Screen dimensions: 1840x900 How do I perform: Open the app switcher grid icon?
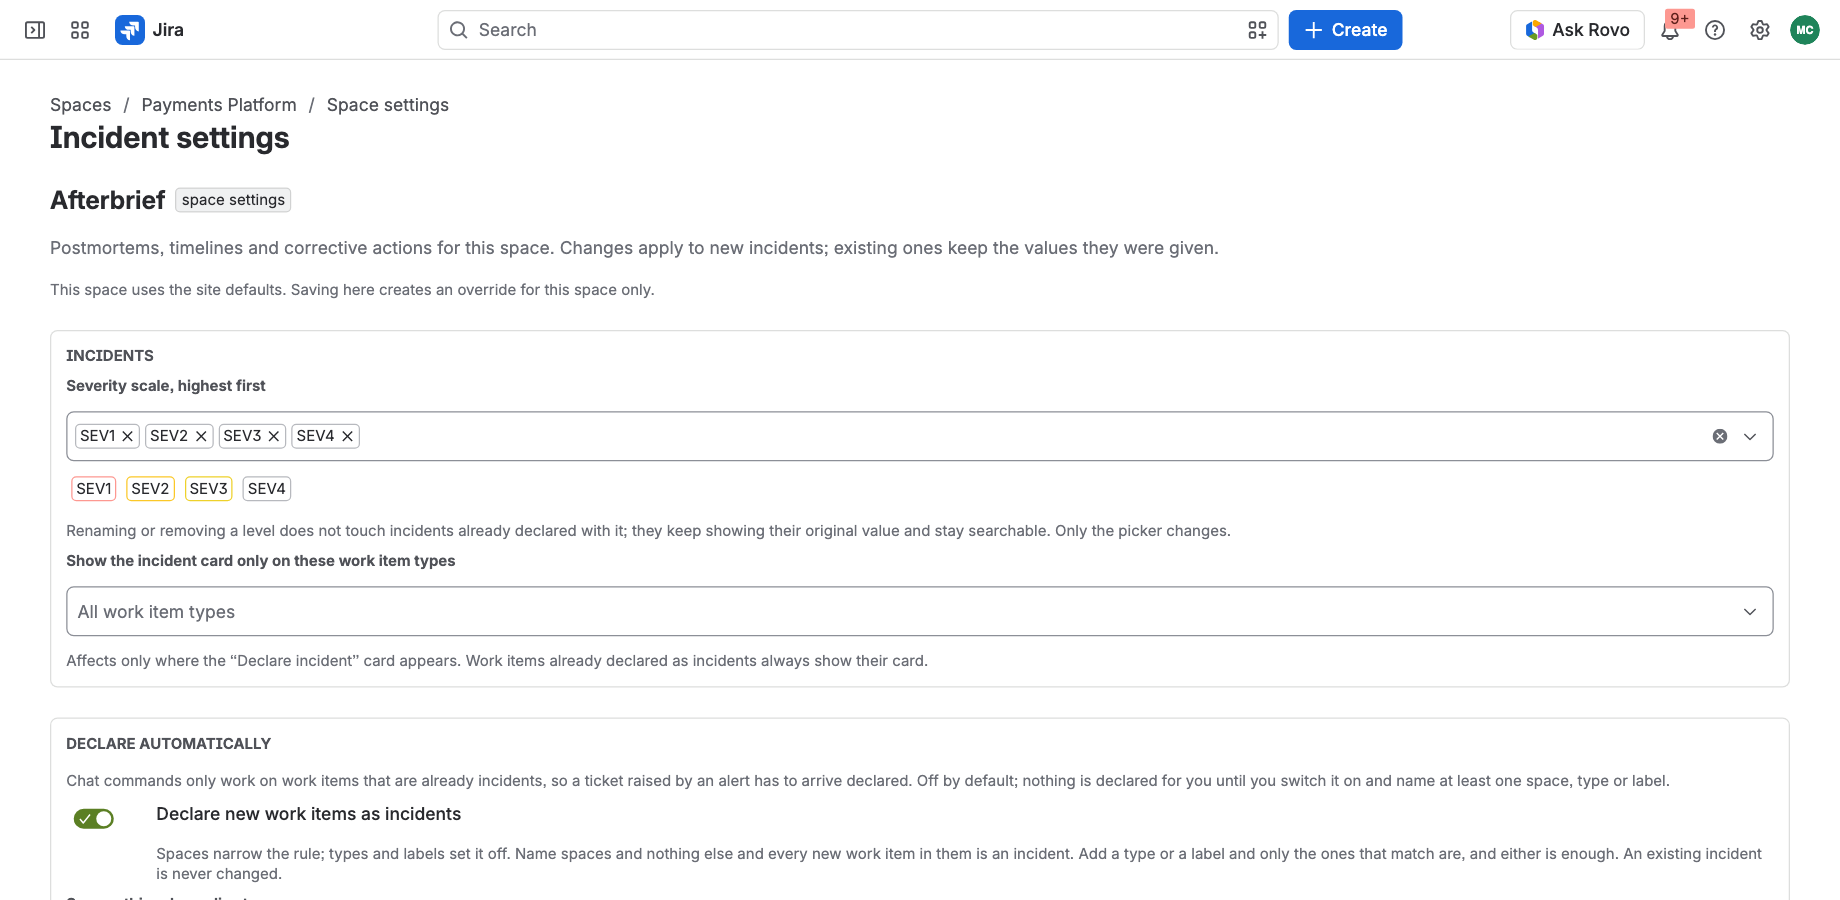point(80,30)
